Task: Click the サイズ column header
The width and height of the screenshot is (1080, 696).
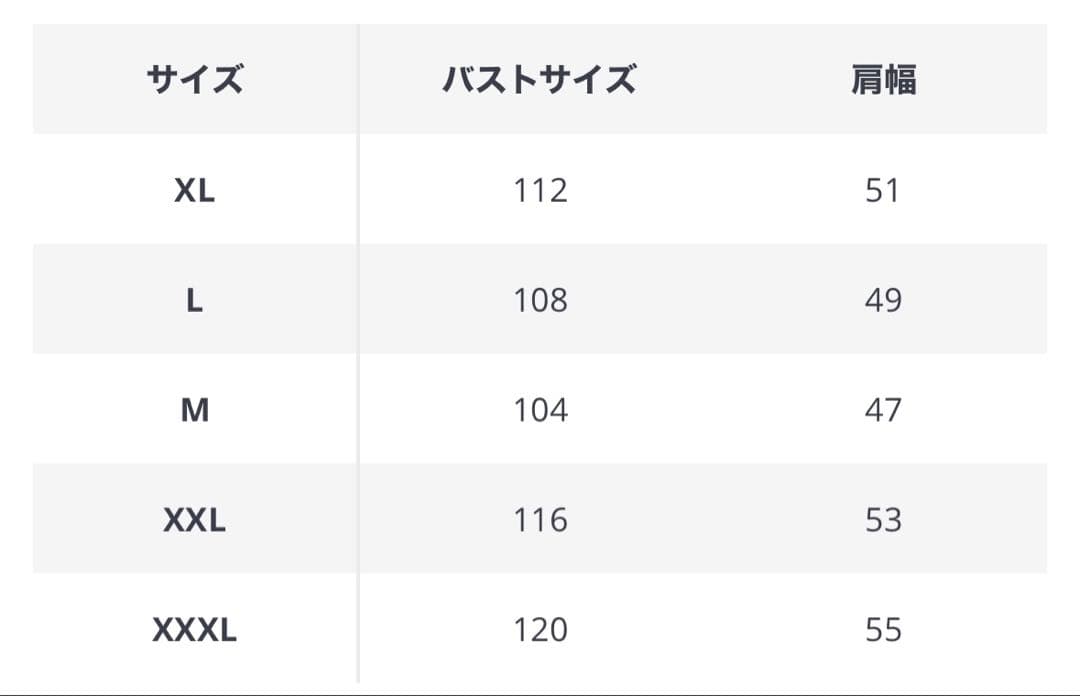Action: pyautogui.click(x=194, y=79)
